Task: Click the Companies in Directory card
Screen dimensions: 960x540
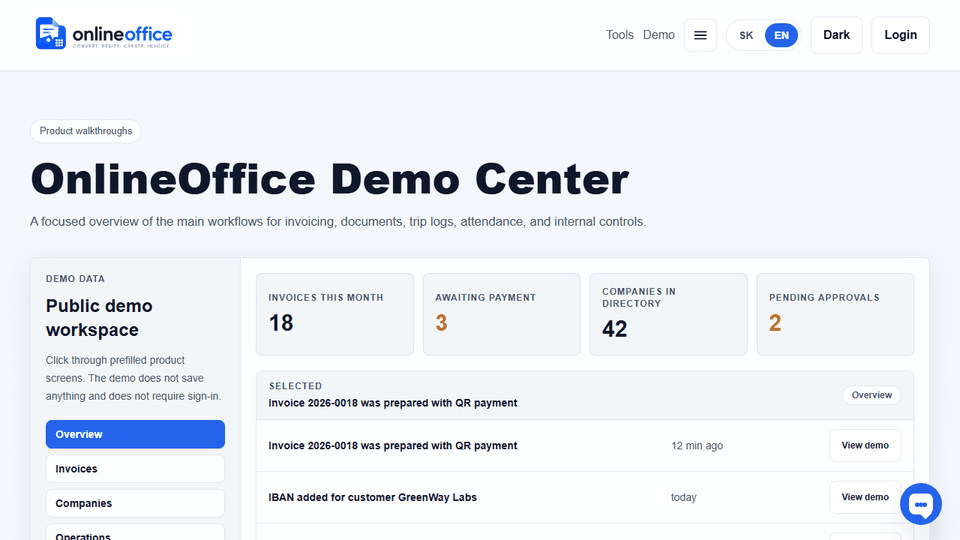Action: (x=669, y=314)
